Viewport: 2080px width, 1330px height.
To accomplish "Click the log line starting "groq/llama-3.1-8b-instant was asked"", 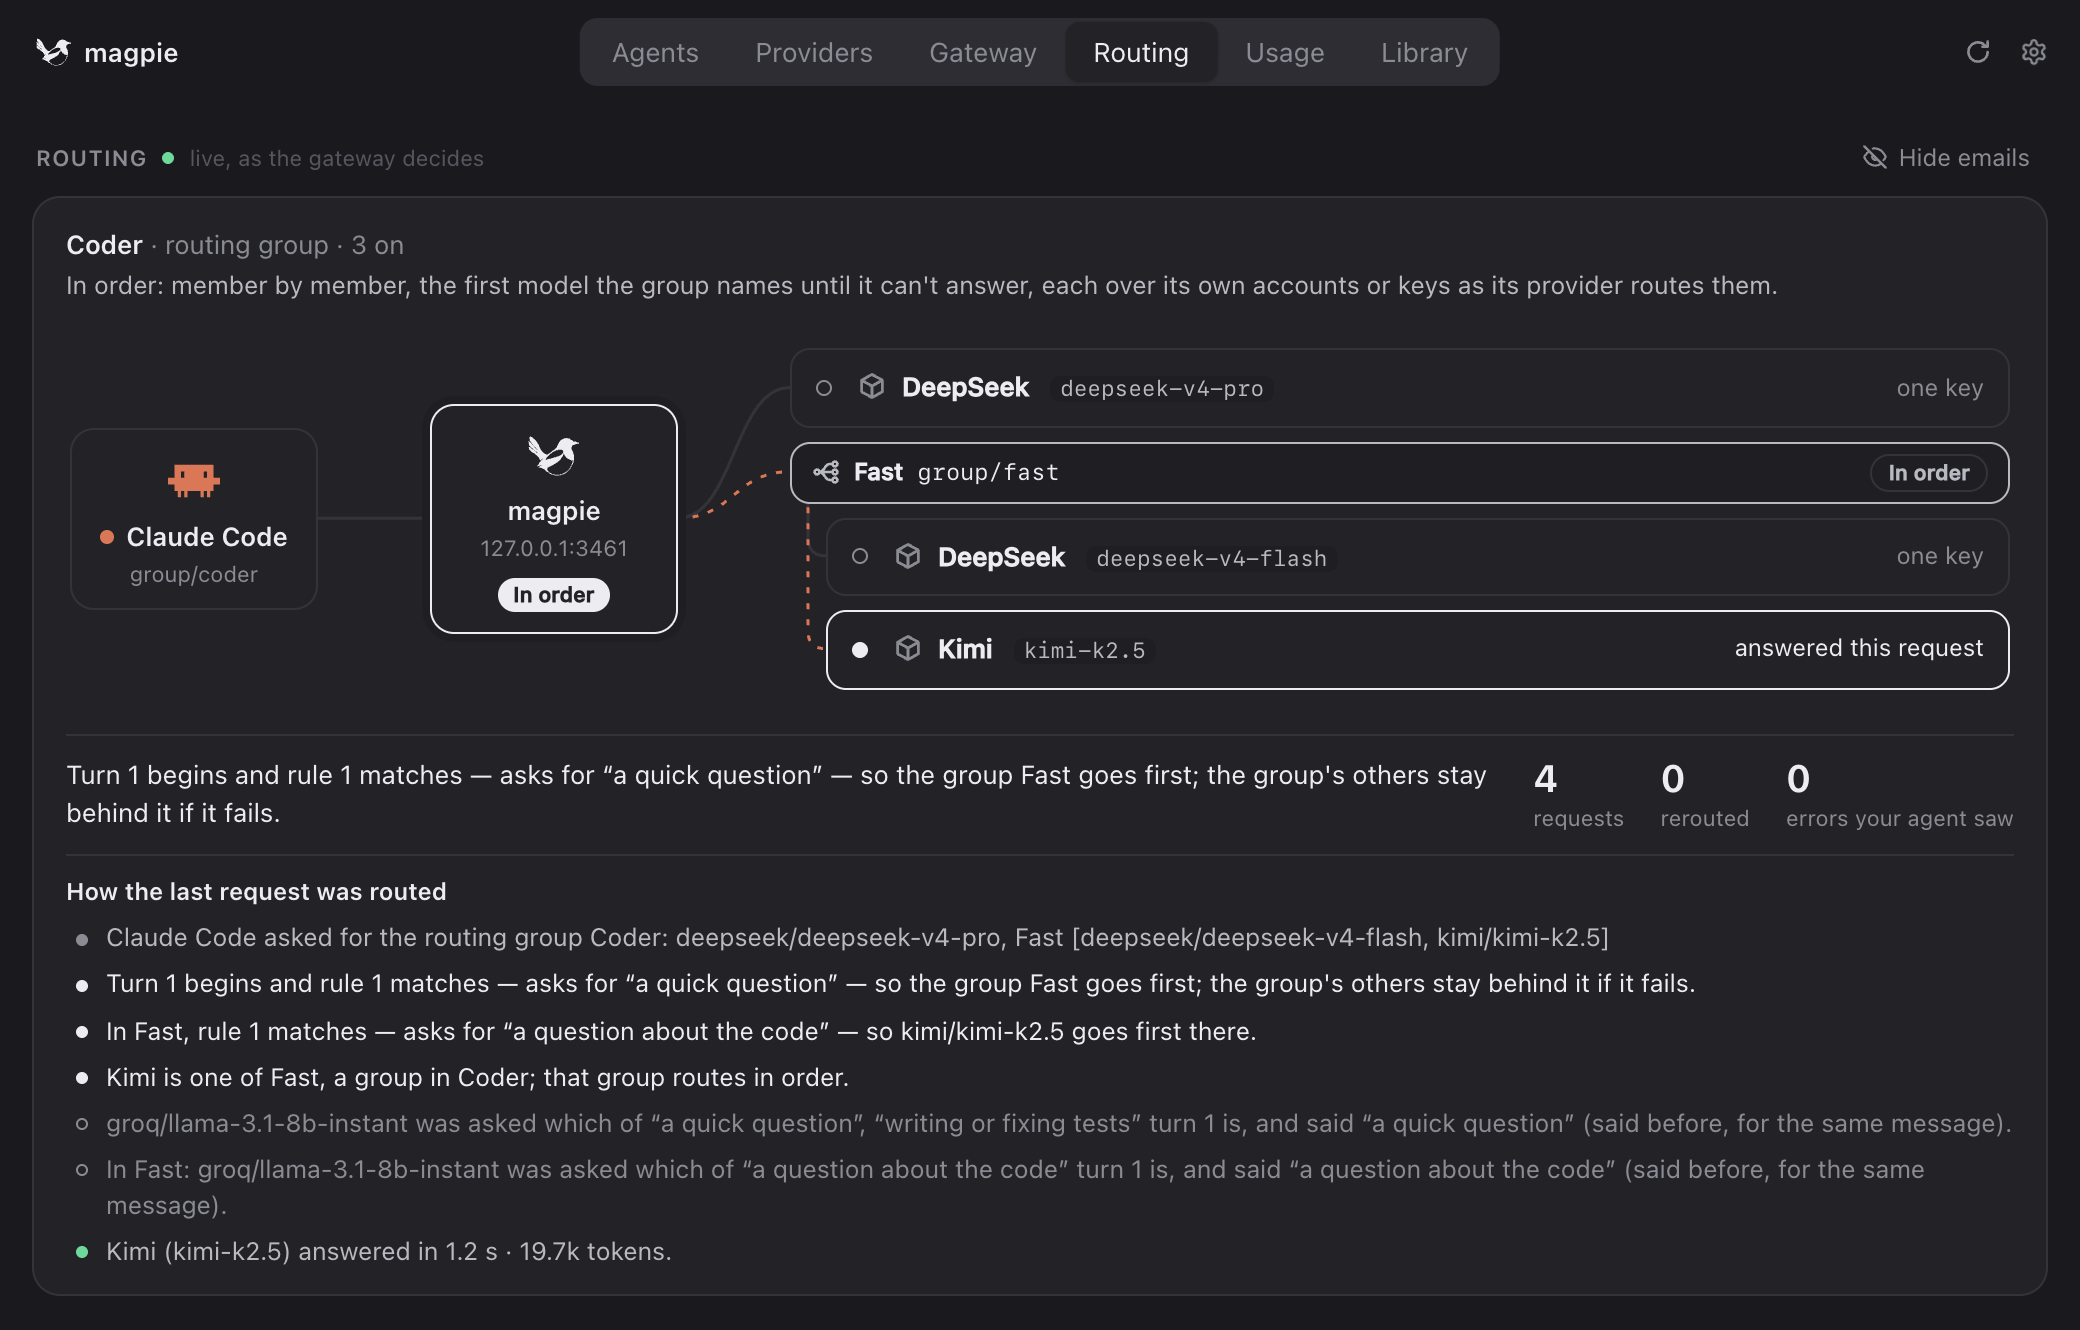I will [x=1059, y=1124].
